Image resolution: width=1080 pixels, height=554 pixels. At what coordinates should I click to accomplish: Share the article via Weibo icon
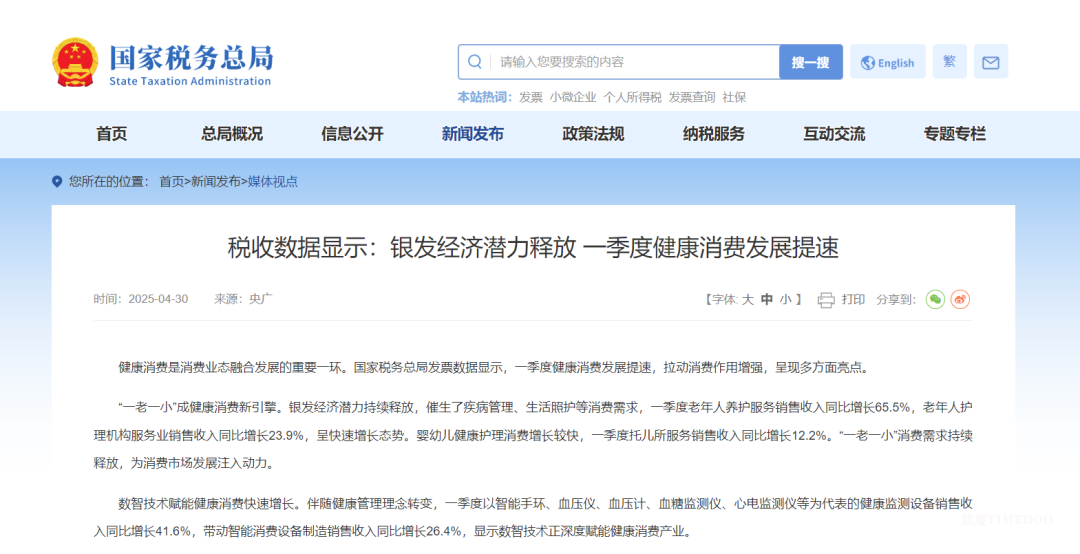click(x=960, y=300)
